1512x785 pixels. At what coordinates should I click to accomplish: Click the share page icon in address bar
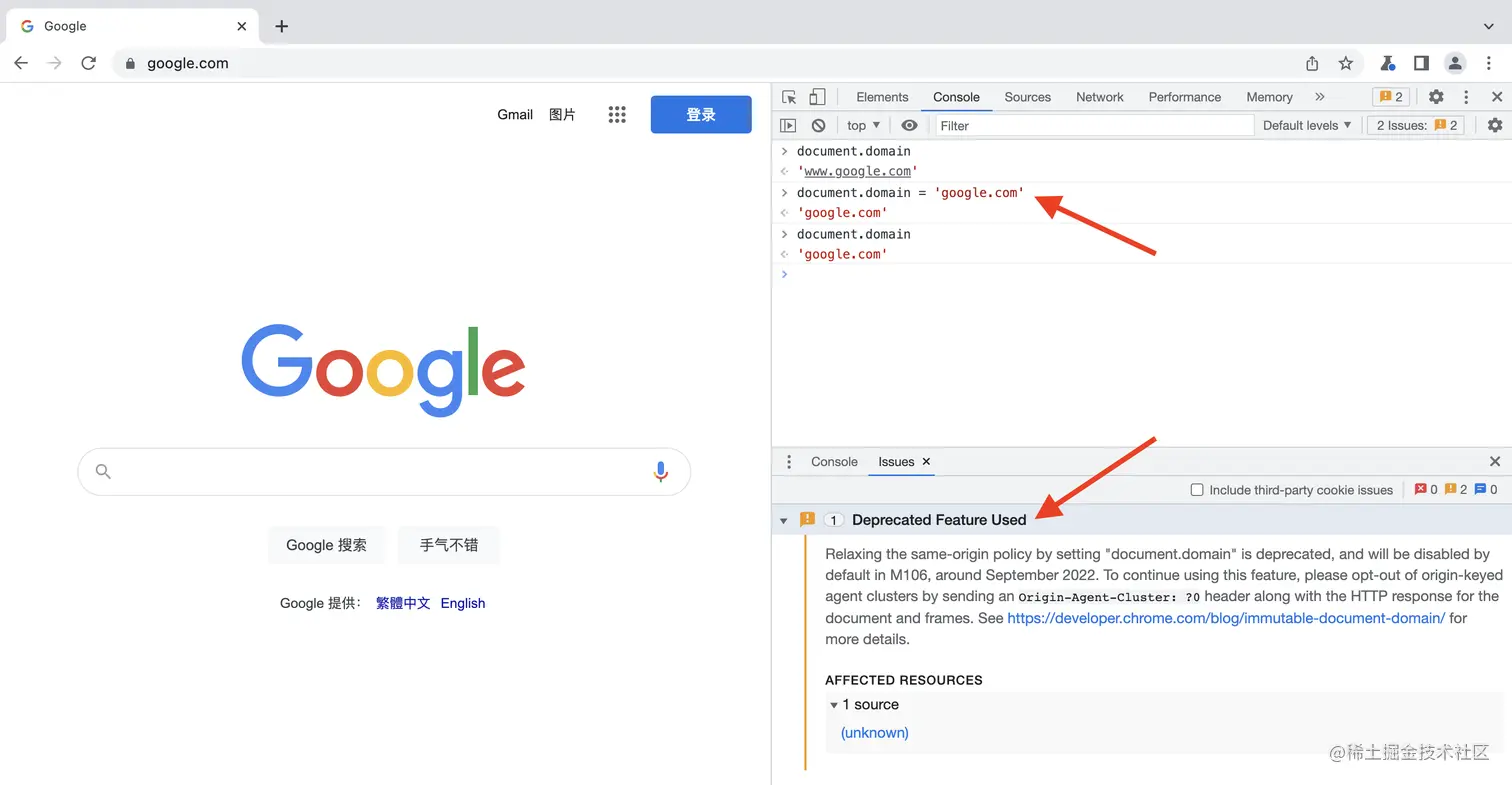pyautogui.click(x=1312, y=63)
